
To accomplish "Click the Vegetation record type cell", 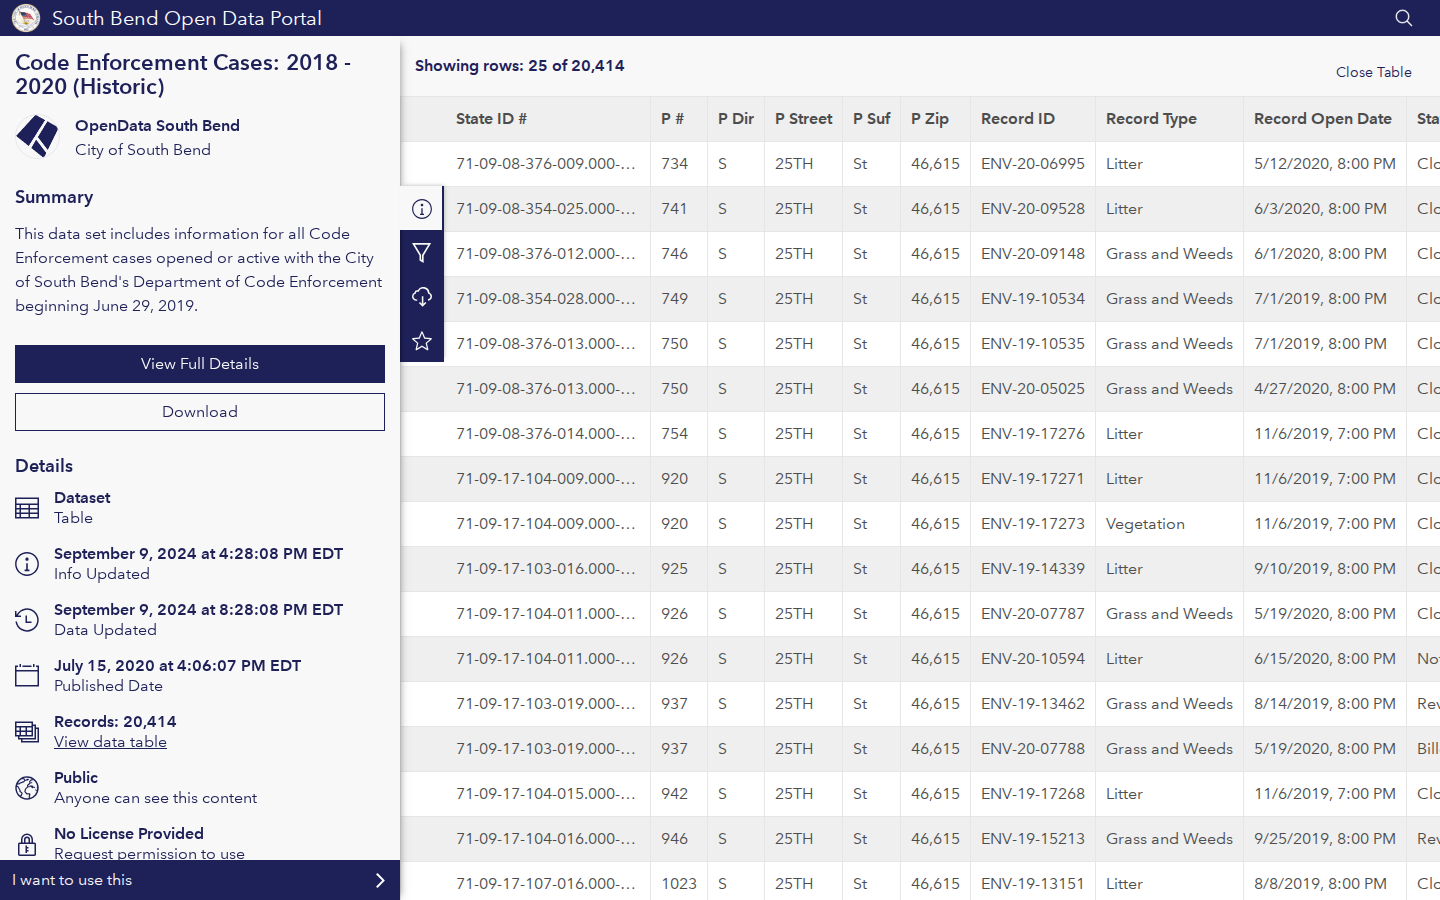I will click(x=1169, y=524).
